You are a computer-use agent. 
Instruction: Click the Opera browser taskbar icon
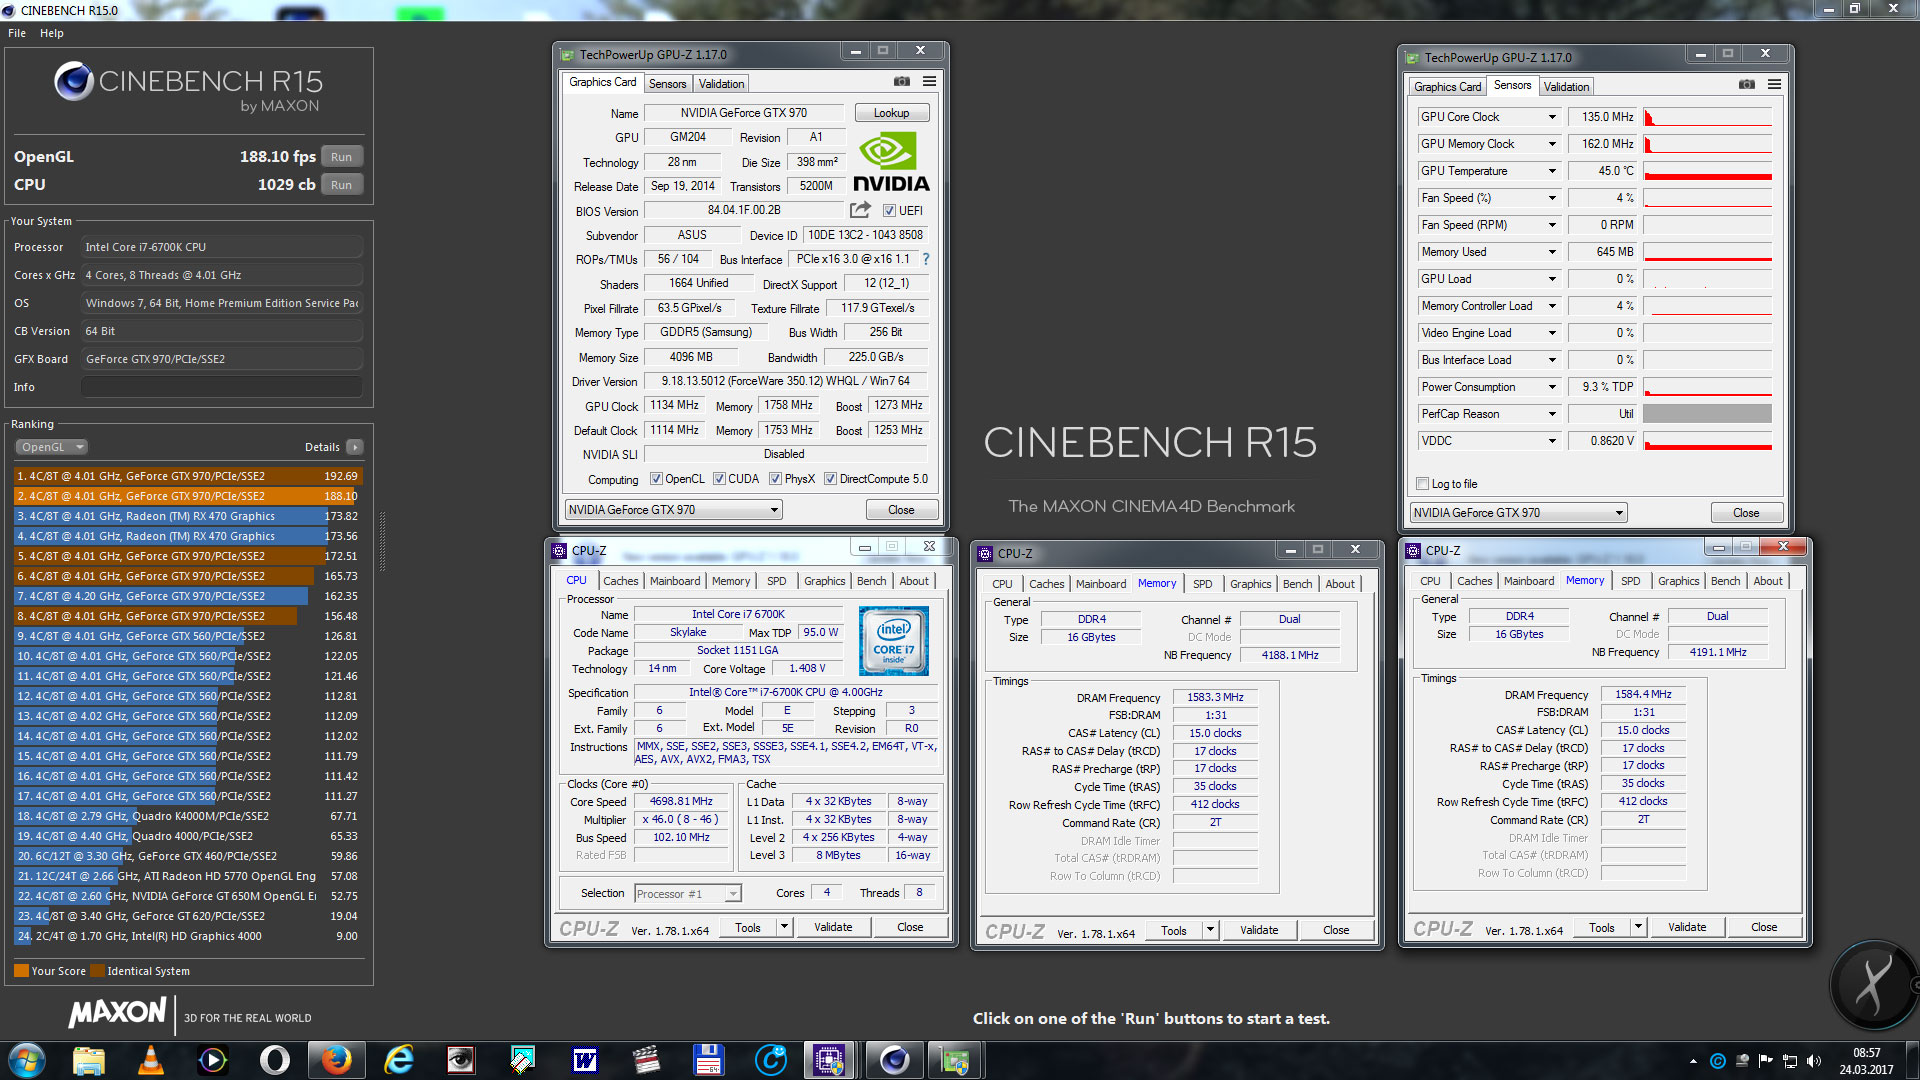[x=275, y=1060]
